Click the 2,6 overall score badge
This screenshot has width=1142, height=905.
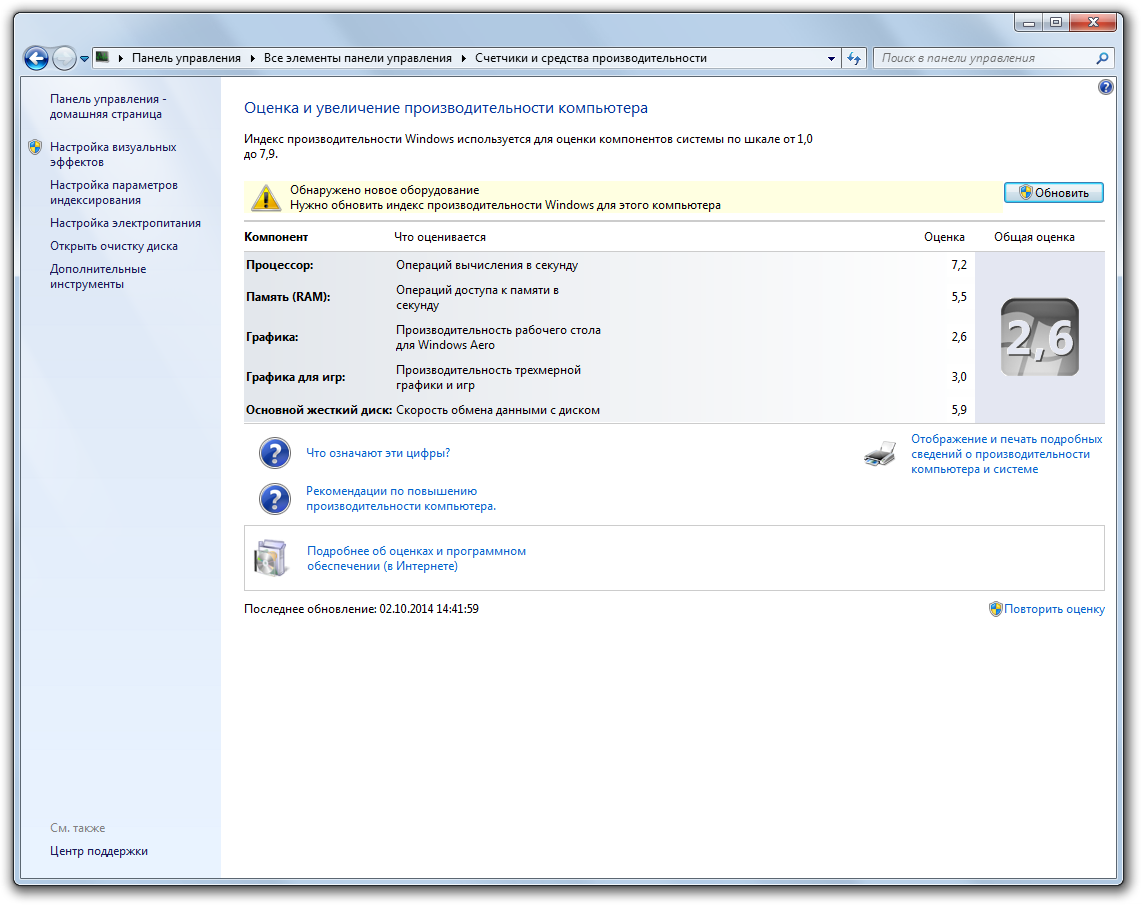point(1039,338)
